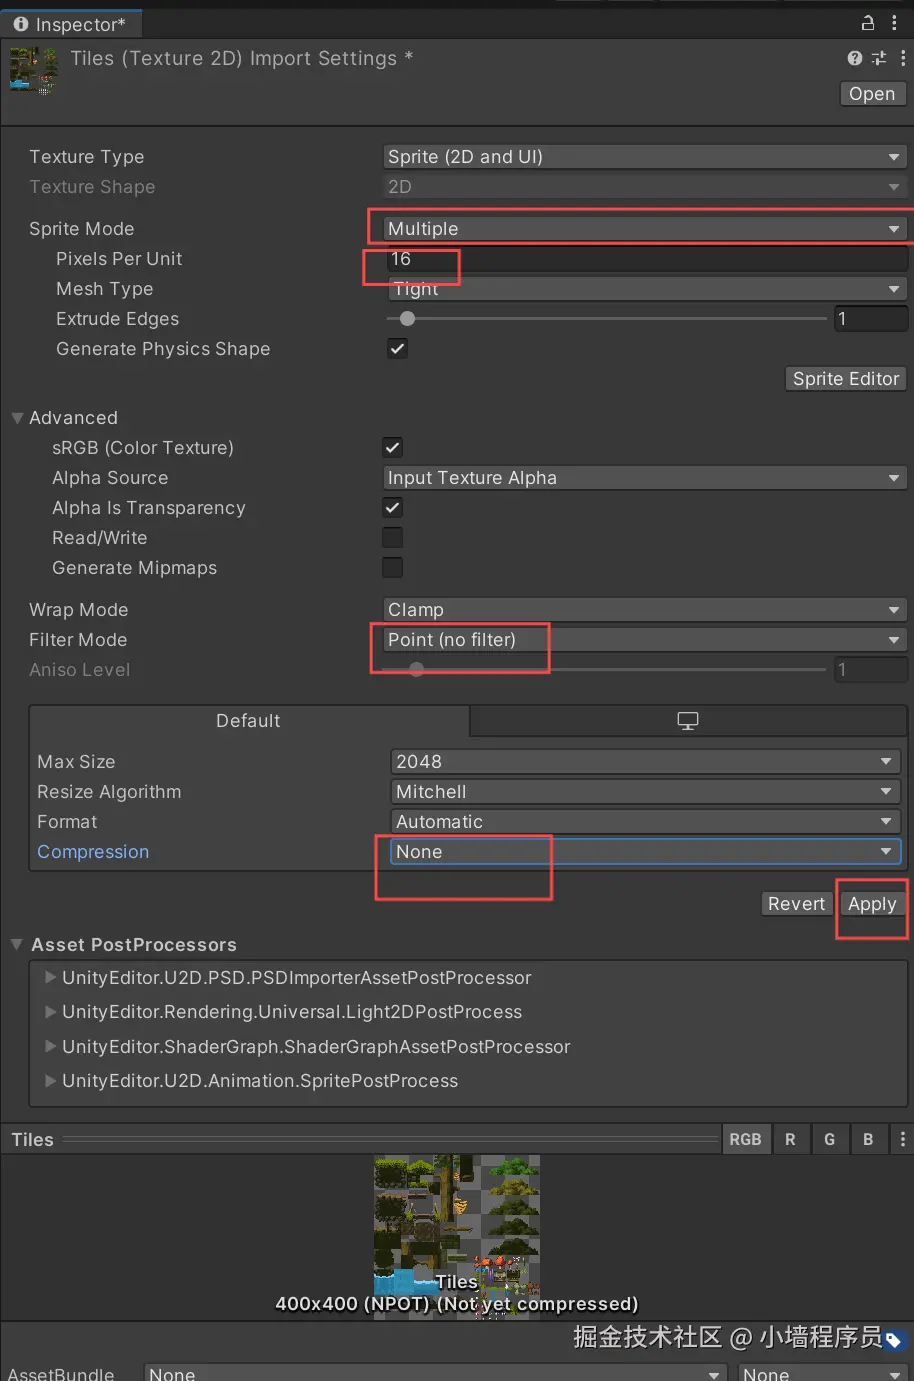Screen dimensions: 914x1381
Task: Select the Inspector tab
Action: [70, 24]
